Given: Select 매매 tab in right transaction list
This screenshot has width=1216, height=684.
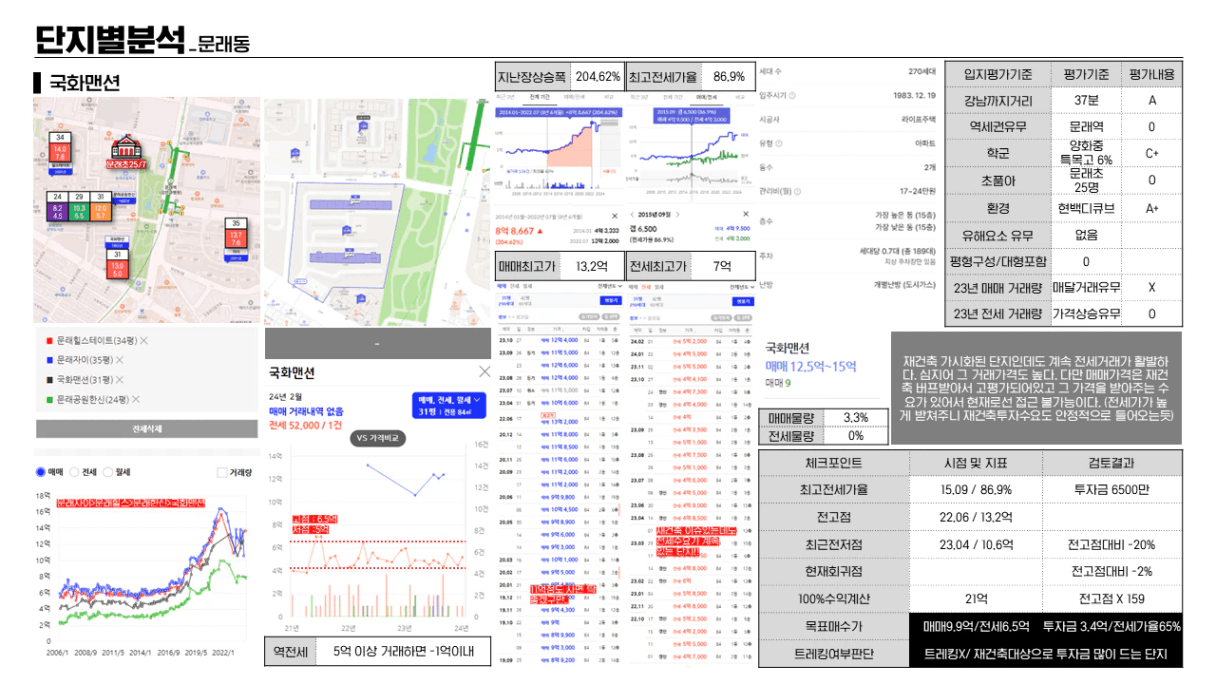Looking at the screenshot, I should 633,287.
